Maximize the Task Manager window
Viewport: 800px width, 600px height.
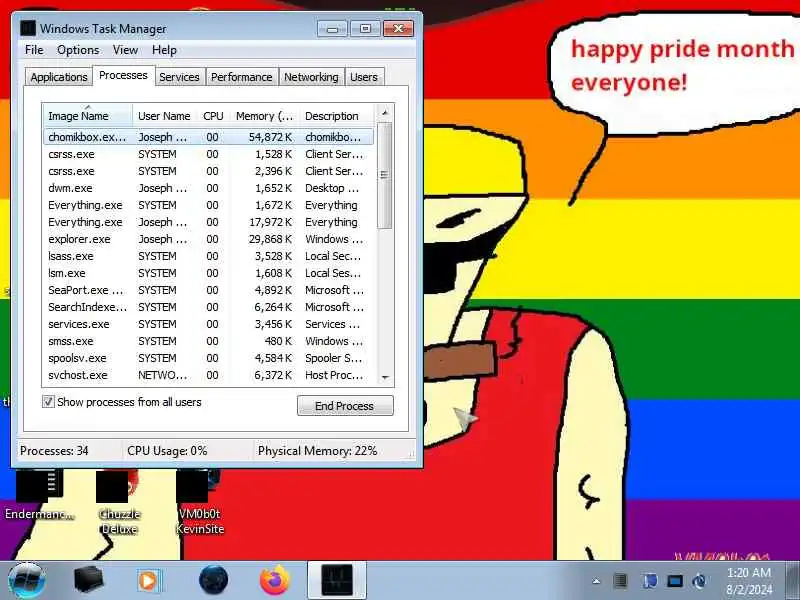point(365,29)
